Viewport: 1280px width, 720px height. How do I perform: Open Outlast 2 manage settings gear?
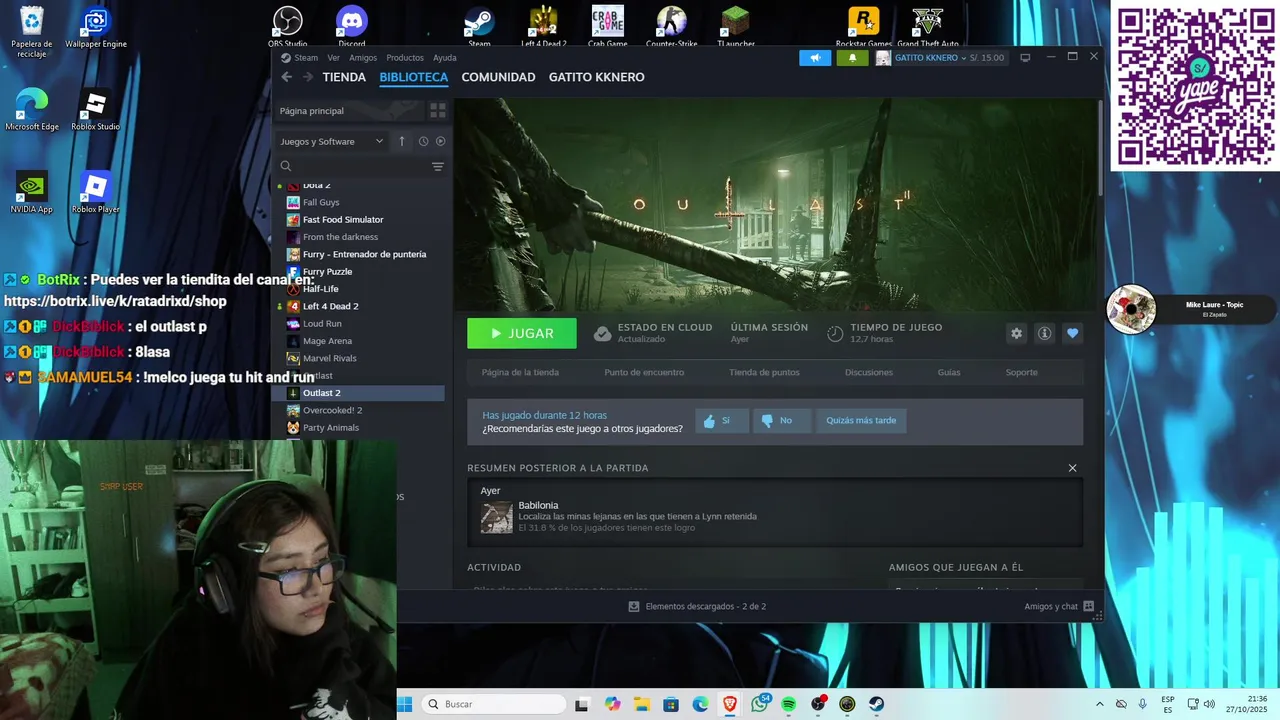[1016, 334]
